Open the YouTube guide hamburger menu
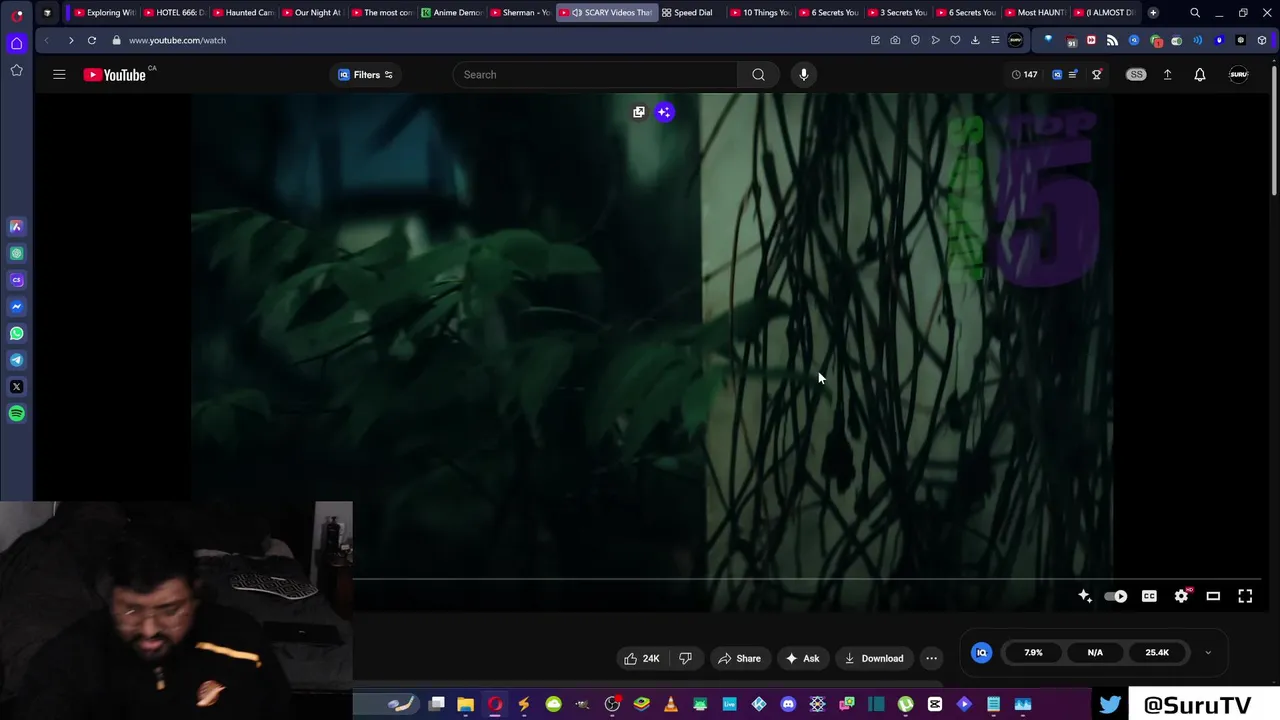 pyautogui.click(x=59, y=74)
